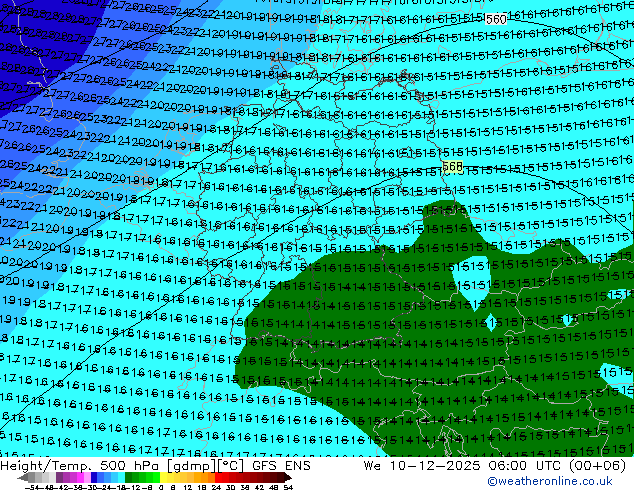Click the left gray arrow end of legend
634x490 pixels.
tap(23, 477)
